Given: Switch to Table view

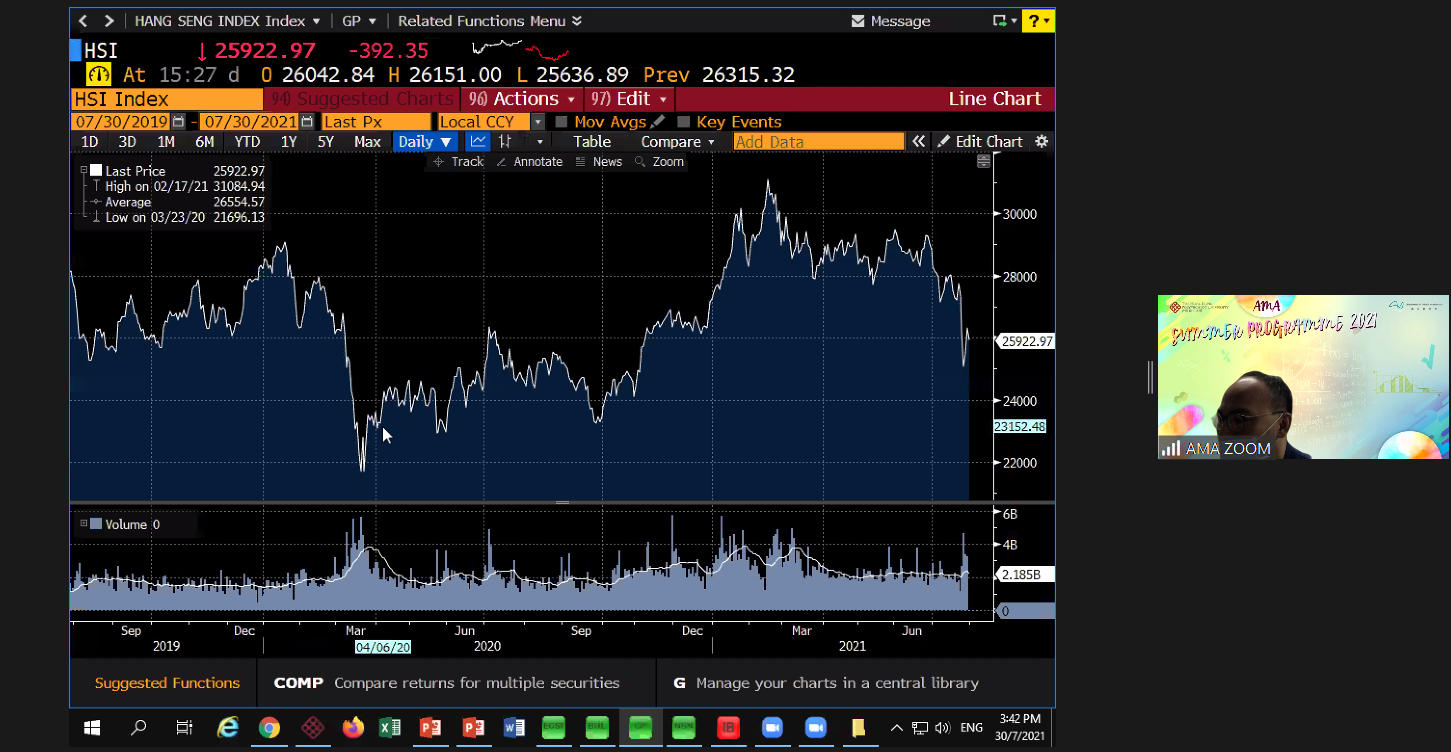Looking at the screenshot, I should (592, 142).
